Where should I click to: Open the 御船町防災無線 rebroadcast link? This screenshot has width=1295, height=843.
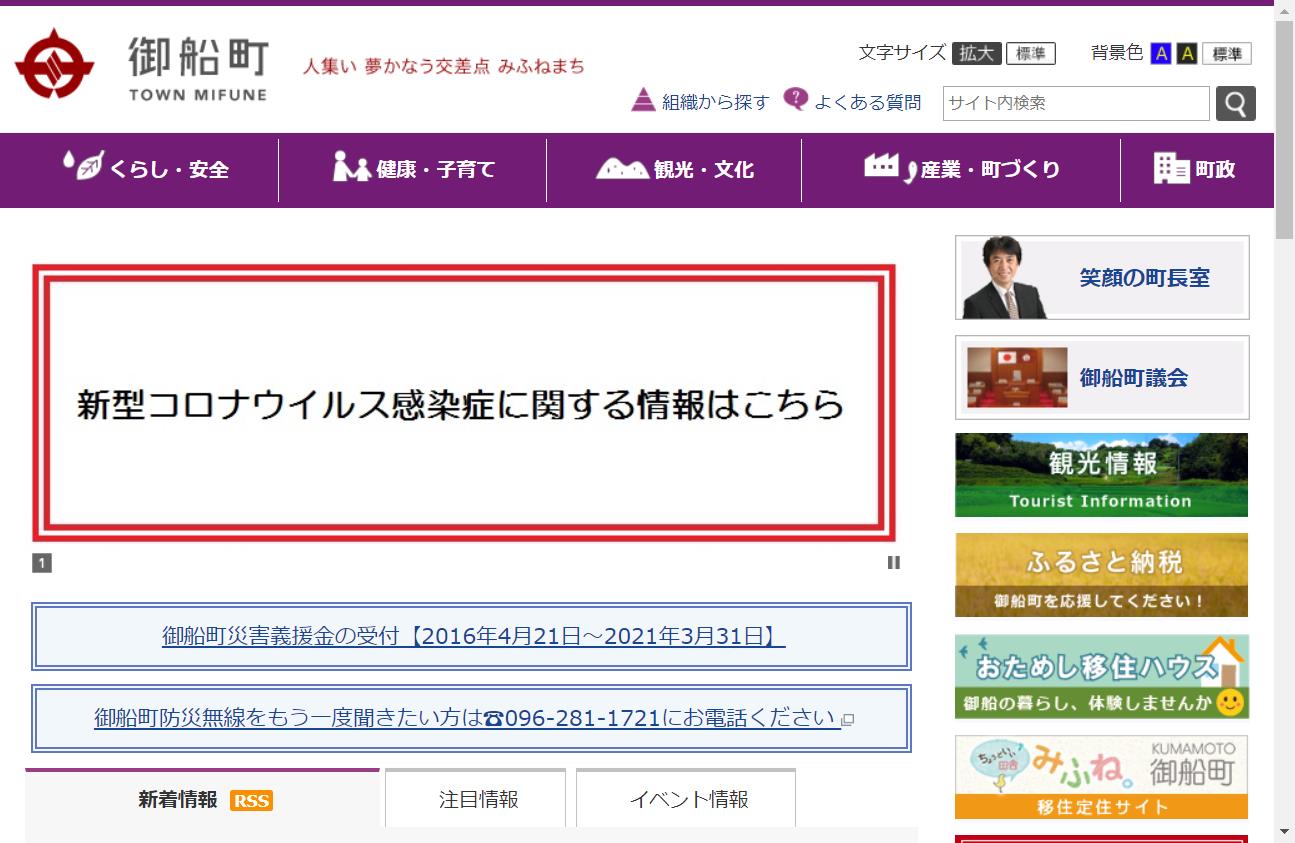click(x=472, y=717)
